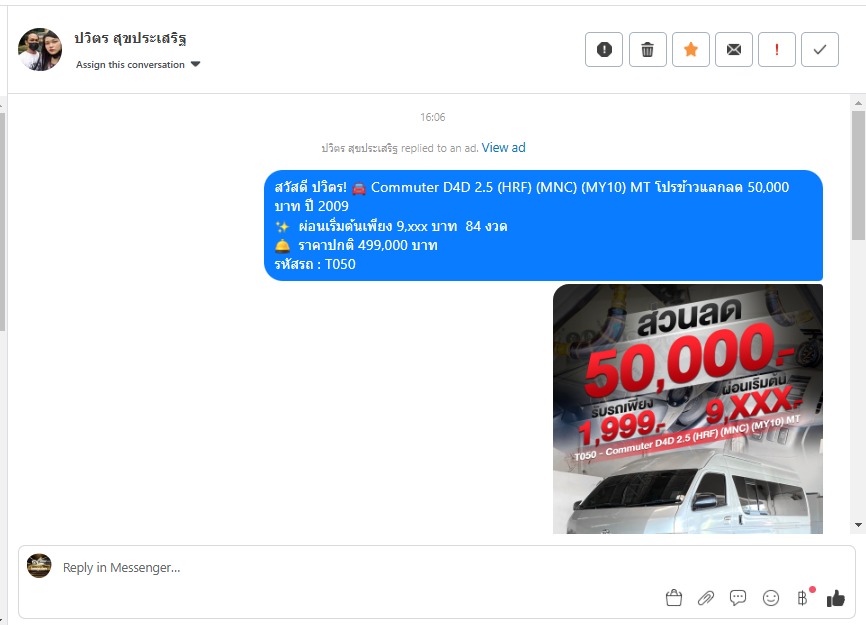The image size is (866, 625).
Task: Flag conversation with red exclamation priority icon
Action: point(777,50)
